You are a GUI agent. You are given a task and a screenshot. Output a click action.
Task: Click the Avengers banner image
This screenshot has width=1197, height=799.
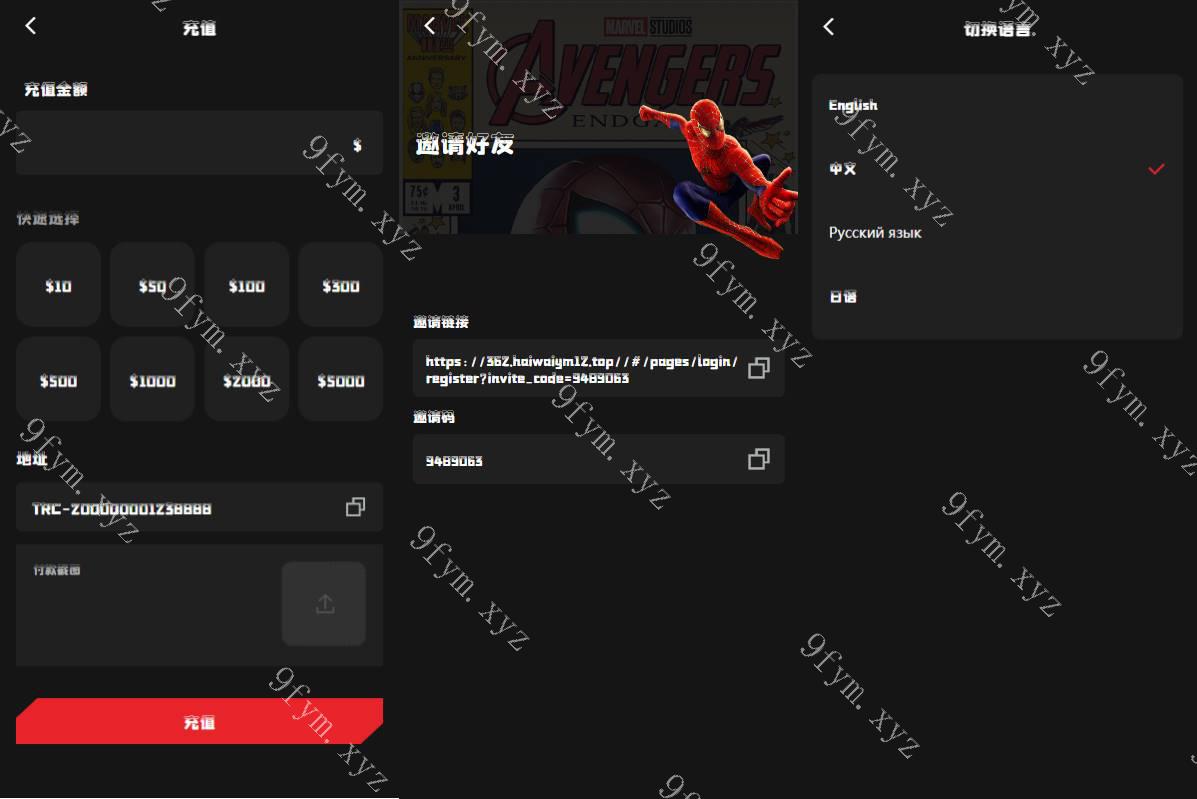coord(598,117)
